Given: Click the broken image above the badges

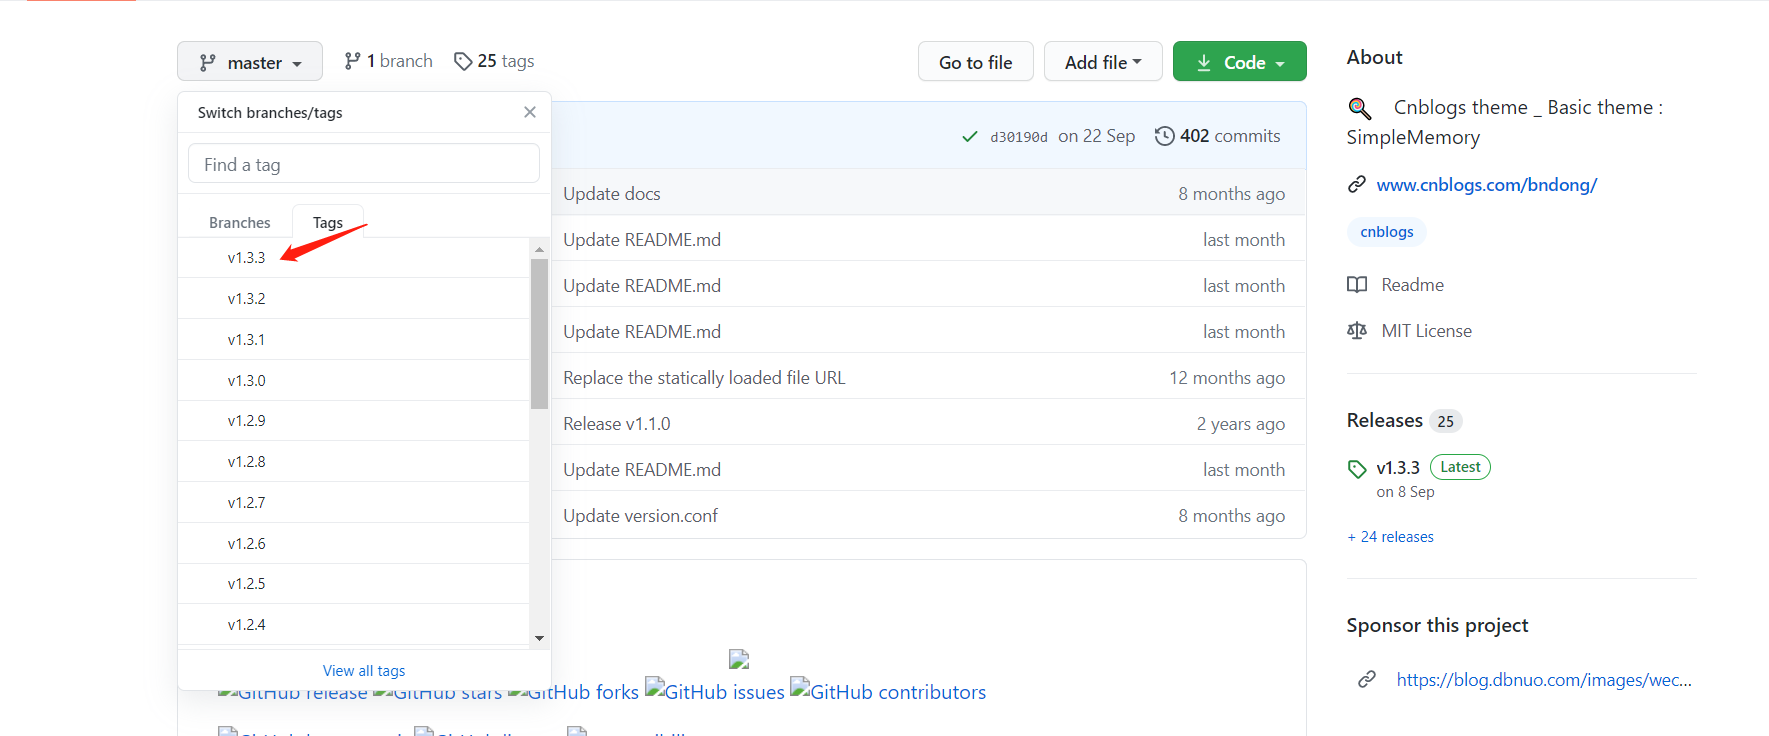Looking at the screenshot, I should point(739,659).
